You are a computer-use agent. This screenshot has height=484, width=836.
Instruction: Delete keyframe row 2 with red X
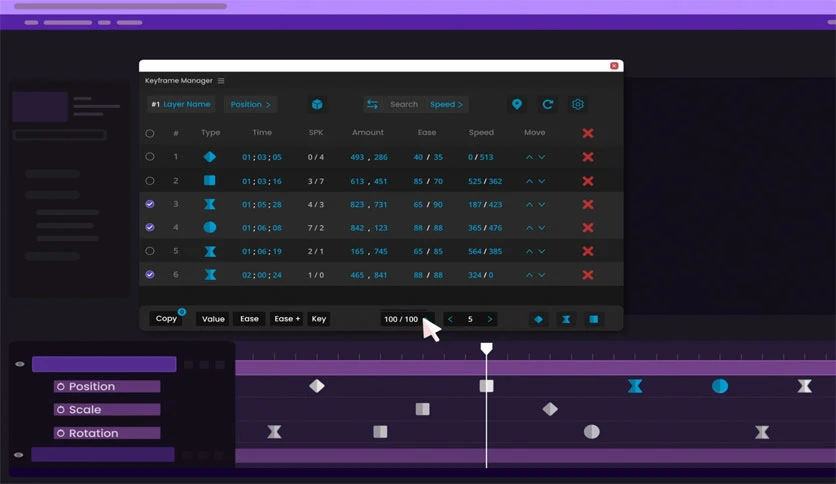pos(588,181)
